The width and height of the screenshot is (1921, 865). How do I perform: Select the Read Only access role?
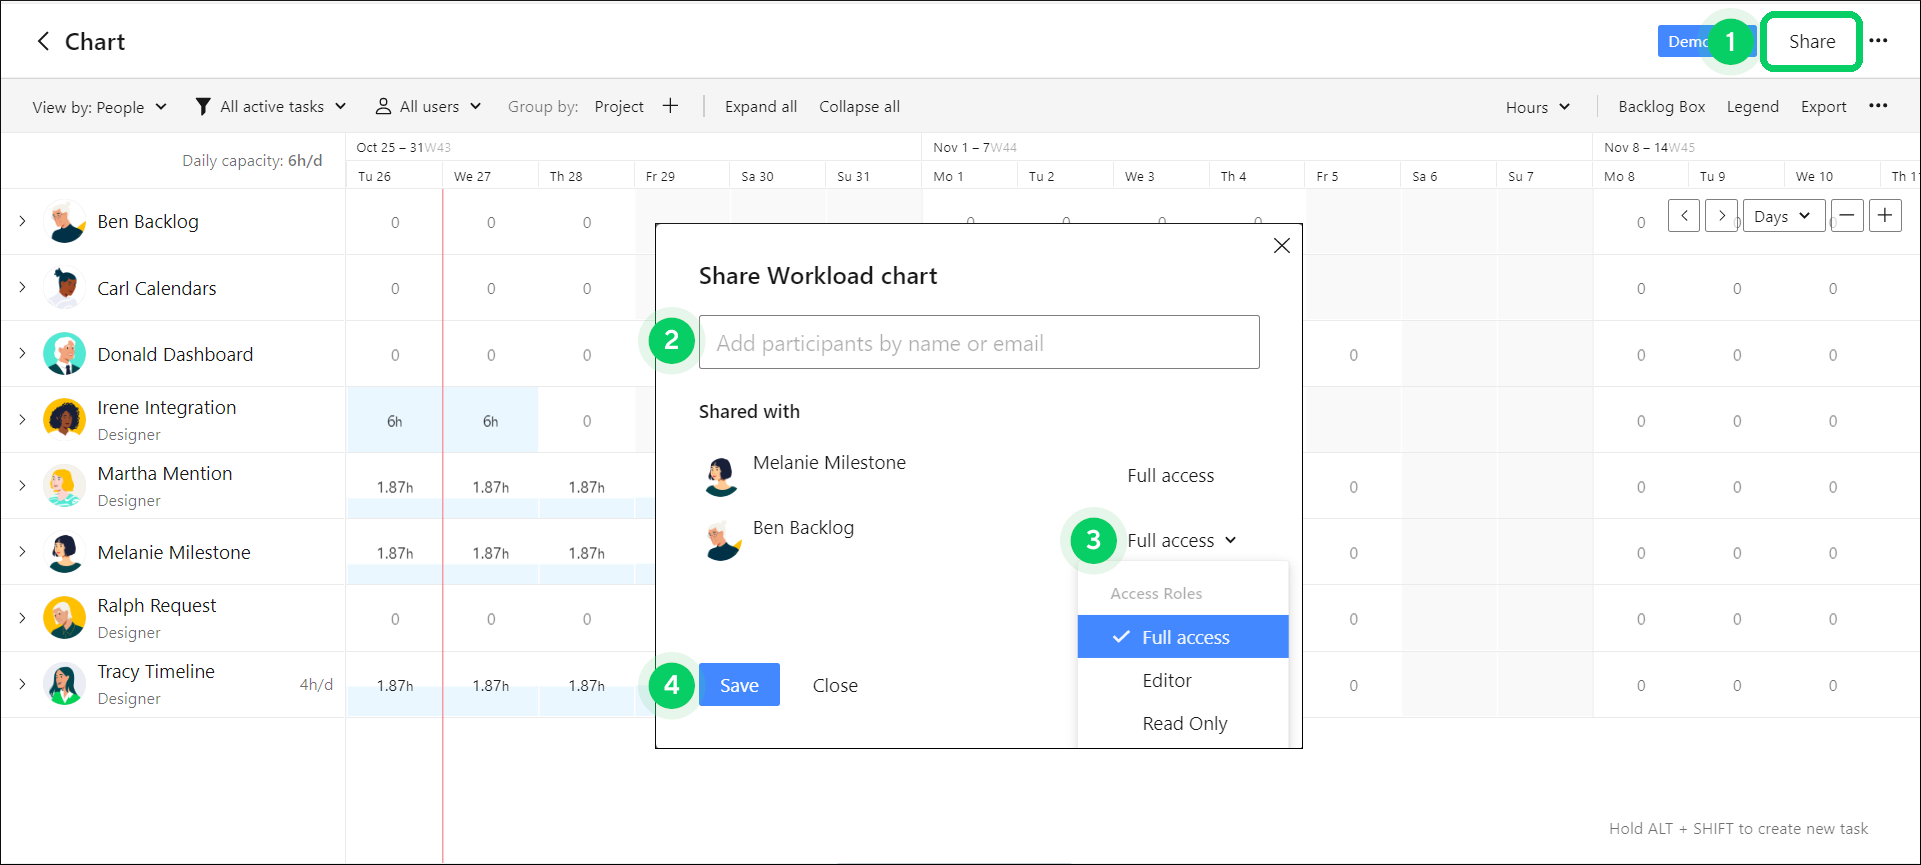pyautogui.click(x=1183, y=723)
